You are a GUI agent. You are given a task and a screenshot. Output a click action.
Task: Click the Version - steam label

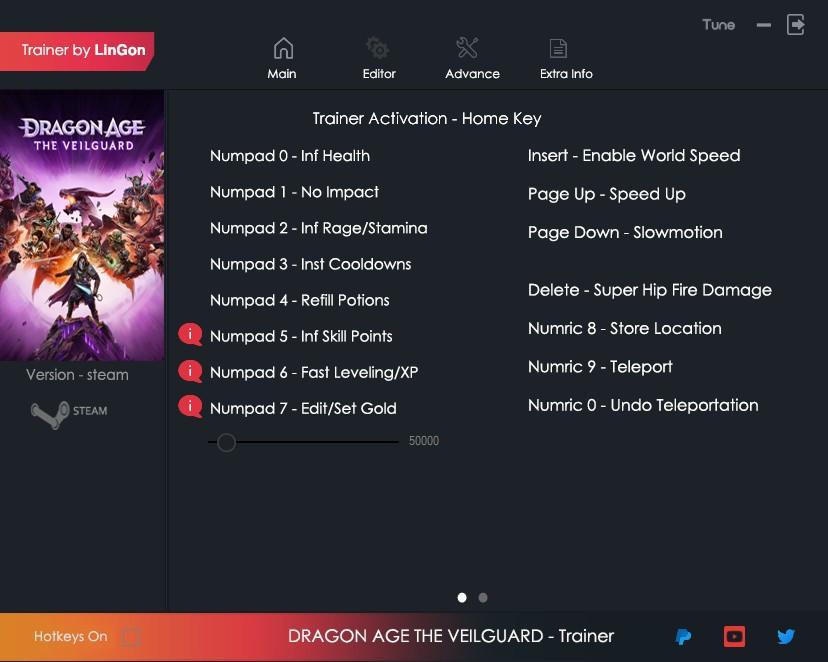tap(77, 375)
